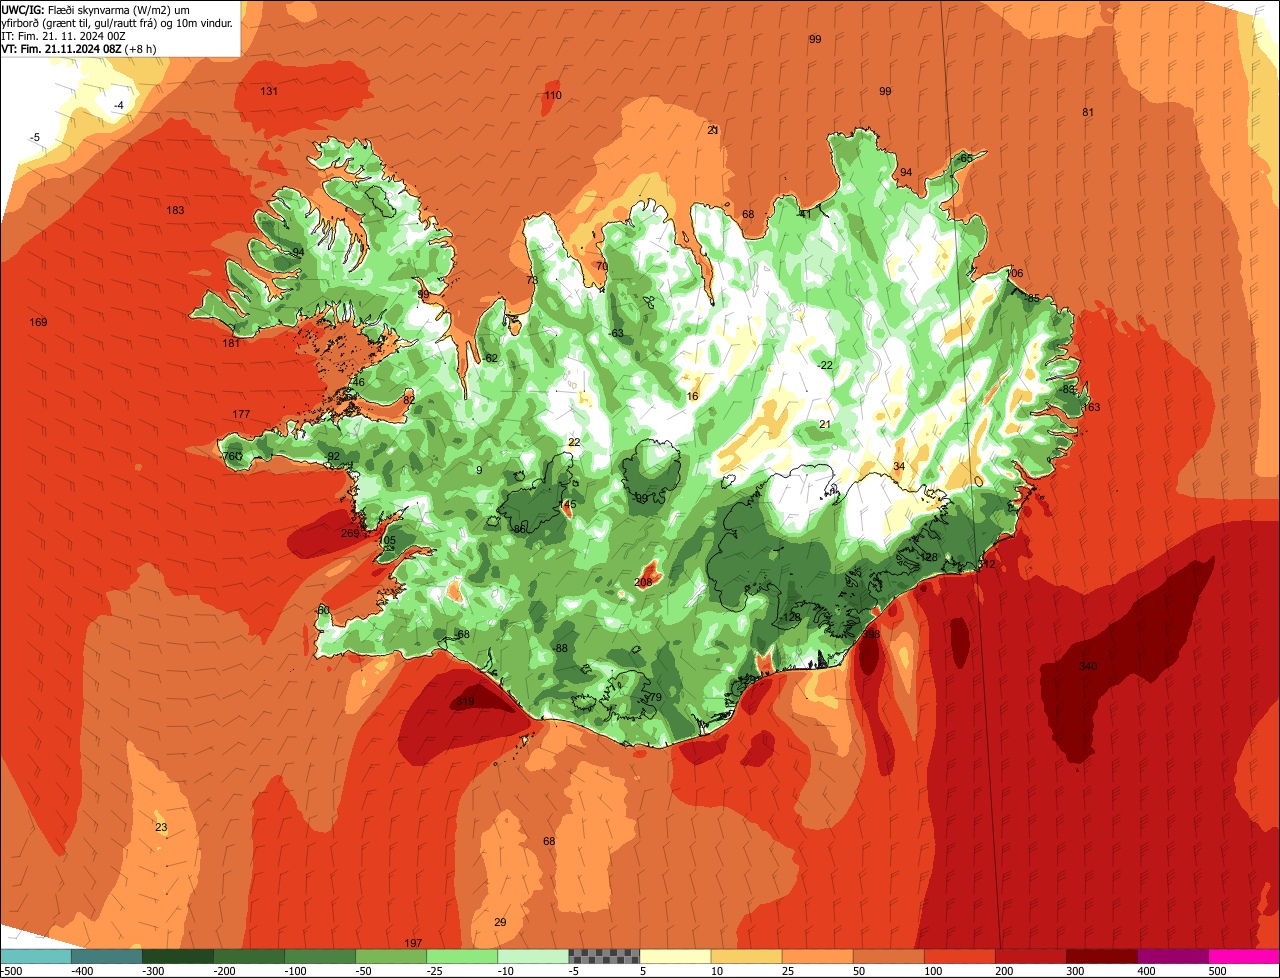Screen dimensions: 1280x978
Task: Pick the -50 to -25 green legend swatch
Action: [391, 956]
